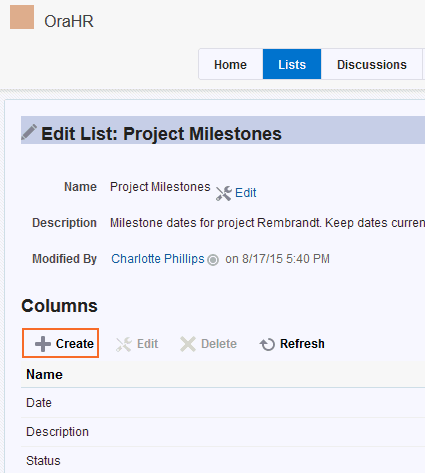Screen dimensions: 425x473
Task: Click the OraHR portal title text
Action: pyautogui.click(x=69, y=21)
